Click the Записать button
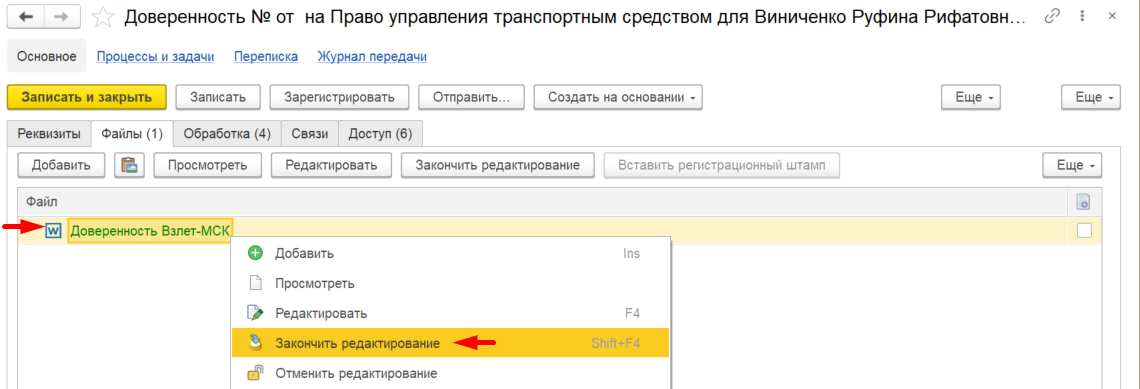Image resolution: width=1140 pixels, height=389 pixels. pos(218,97)
